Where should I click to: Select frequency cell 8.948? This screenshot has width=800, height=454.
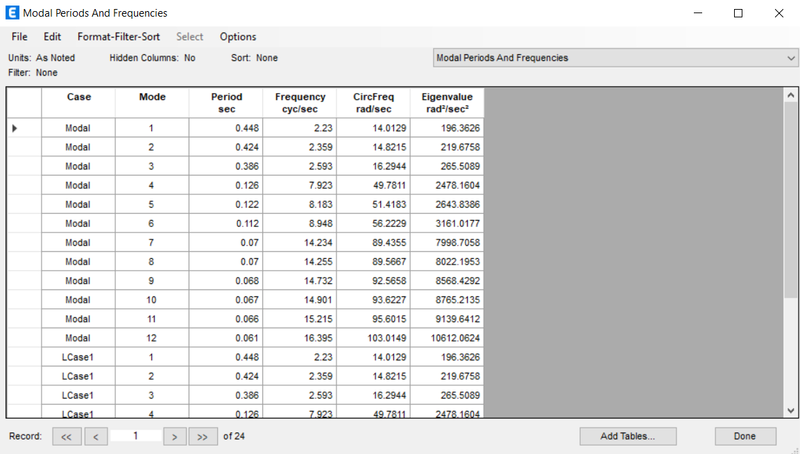300,223
